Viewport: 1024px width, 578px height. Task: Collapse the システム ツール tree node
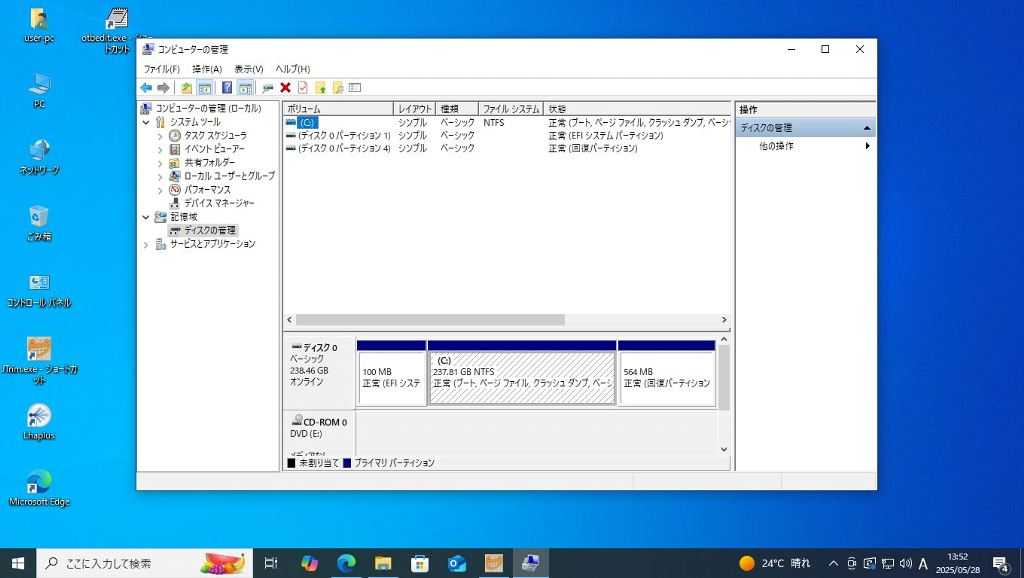point(146,122)
